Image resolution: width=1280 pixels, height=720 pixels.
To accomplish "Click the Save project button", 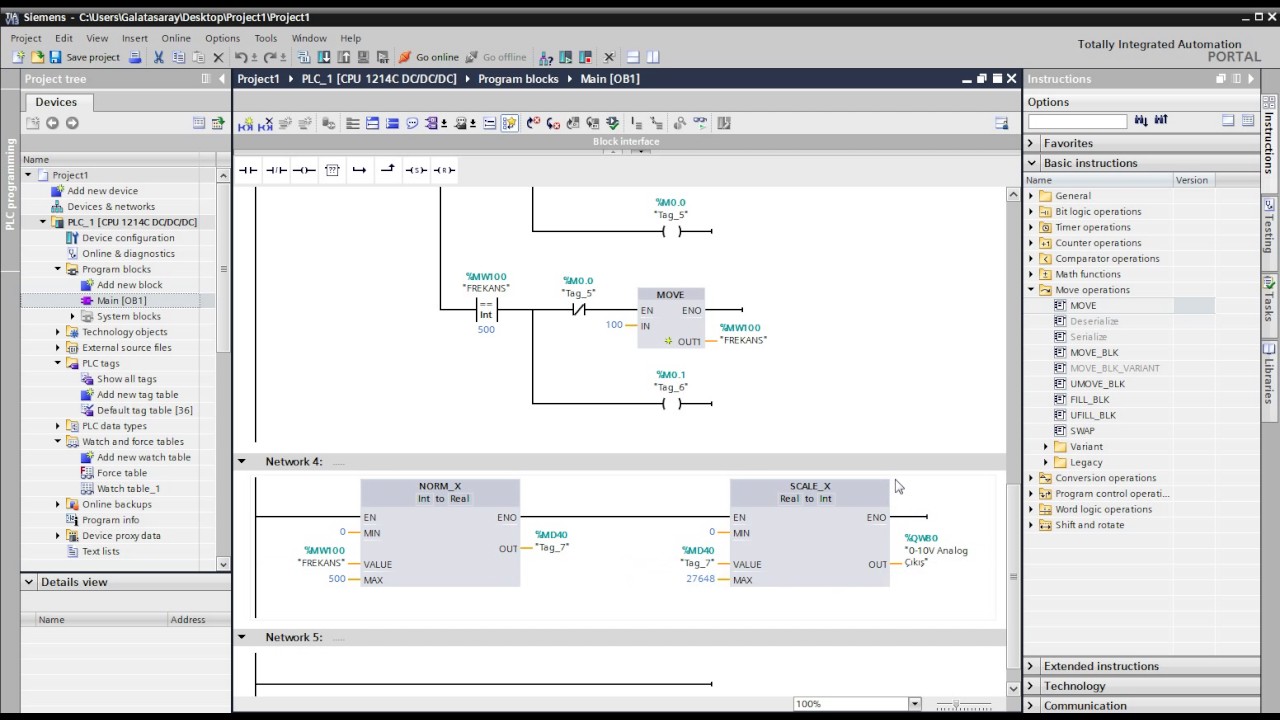I will click(x=84, y=57).
